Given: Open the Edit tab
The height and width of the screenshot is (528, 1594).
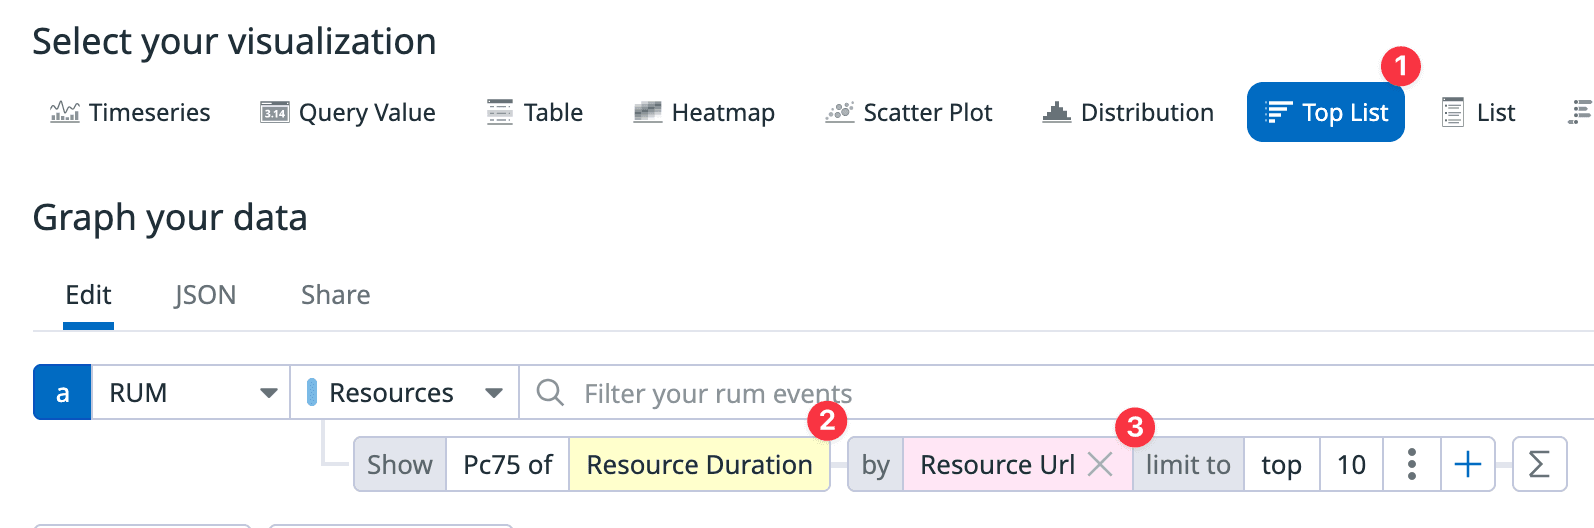Looking at the screenshot, I should 88,295.
